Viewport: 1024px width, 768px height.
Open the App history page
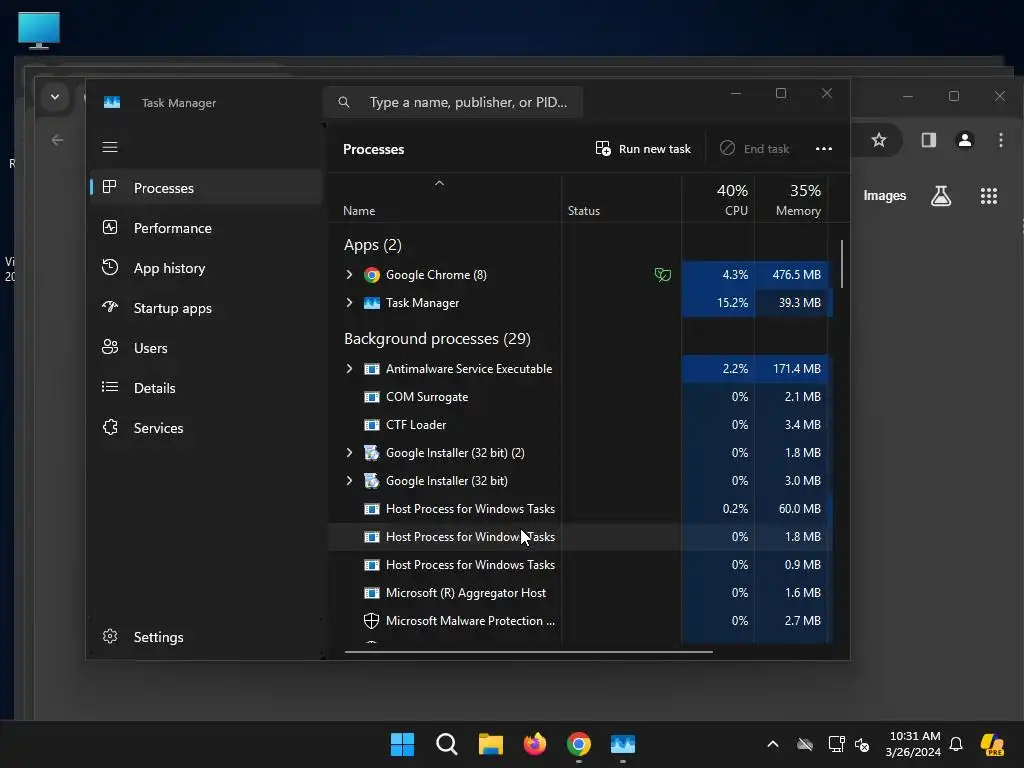pyautogui.click(x=206, y=268)
